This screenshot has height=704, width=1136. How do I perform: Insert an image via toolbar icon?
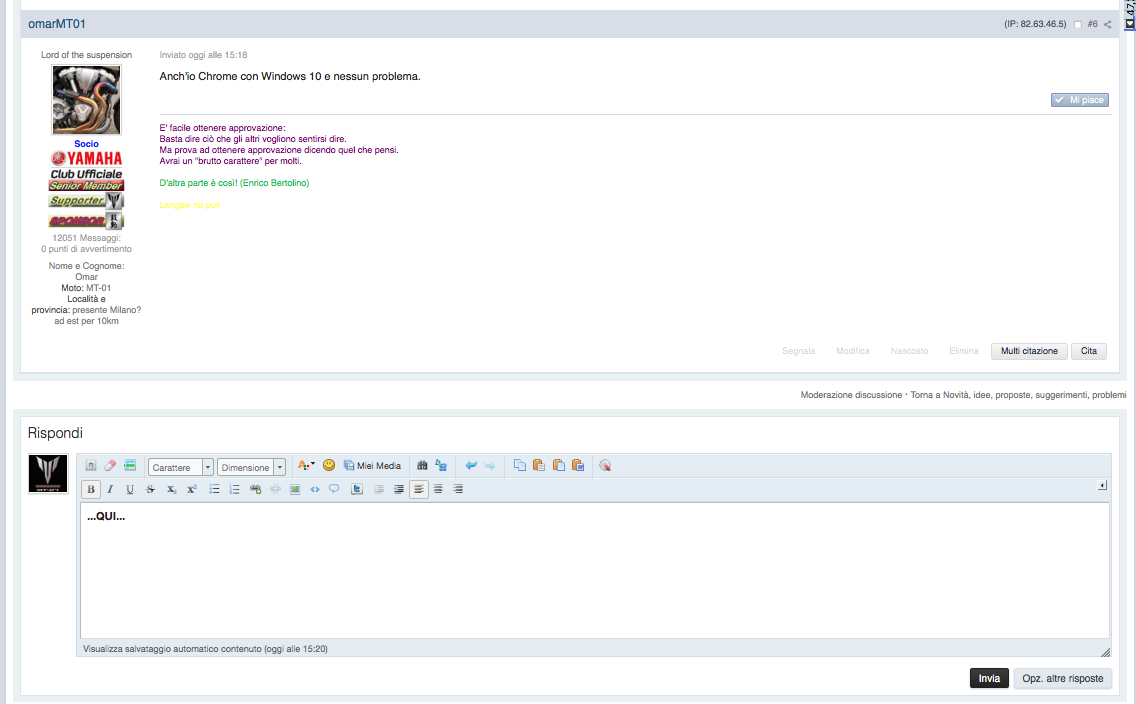(x=295, y=489)
